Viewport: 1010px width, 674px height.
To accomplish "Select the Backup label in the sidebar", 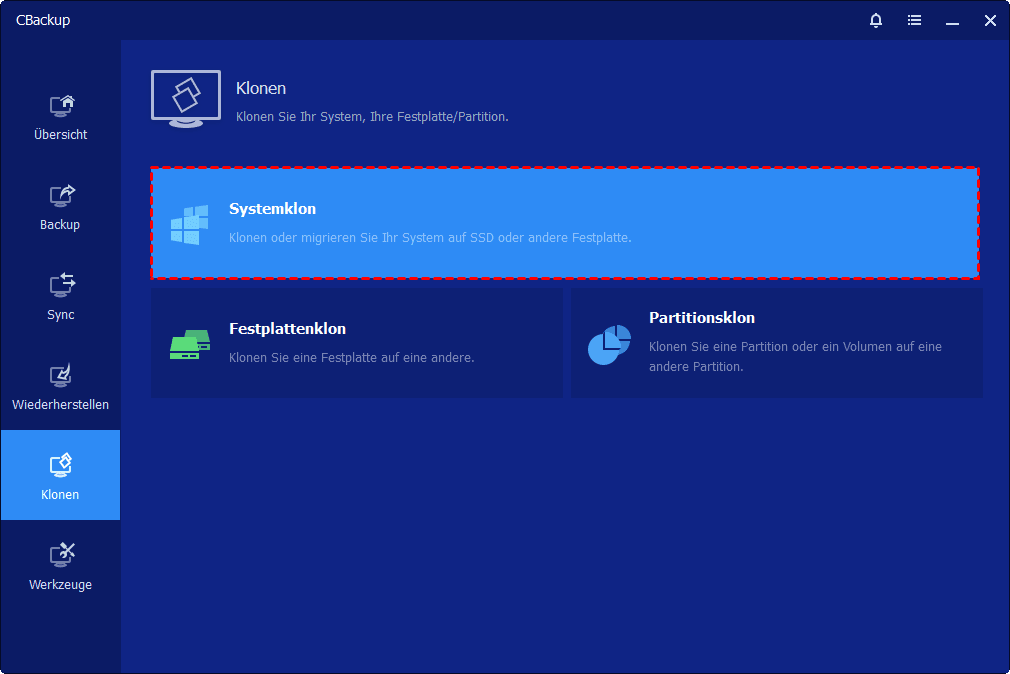I will pyautogui.click(x=60, y=225).
